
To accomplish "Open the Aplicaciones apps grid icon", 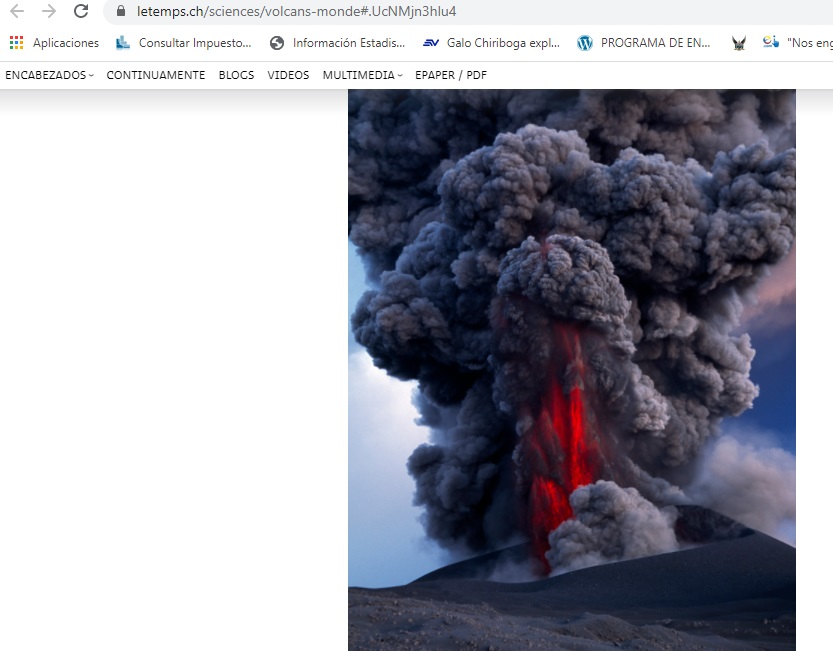I will click(x=16, y=43).
